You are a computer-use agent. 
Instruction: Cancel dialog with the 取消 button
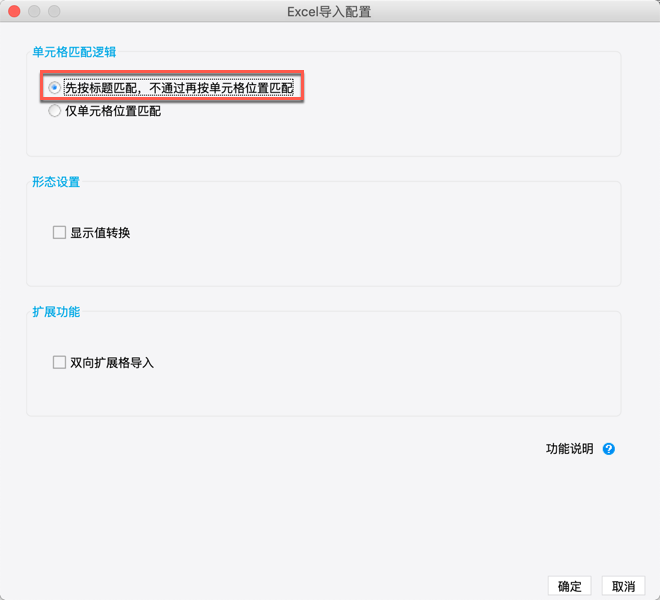pyautogui.click(x=623, y=586)
